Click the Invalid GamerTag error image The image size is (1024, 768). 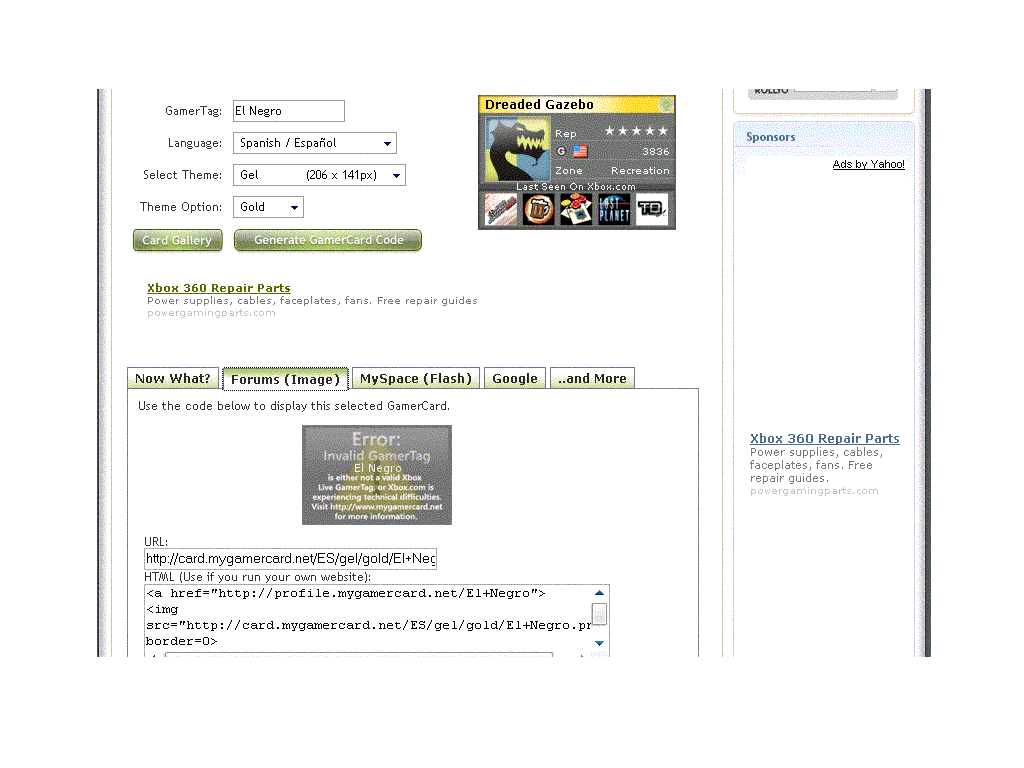(377, 475)
